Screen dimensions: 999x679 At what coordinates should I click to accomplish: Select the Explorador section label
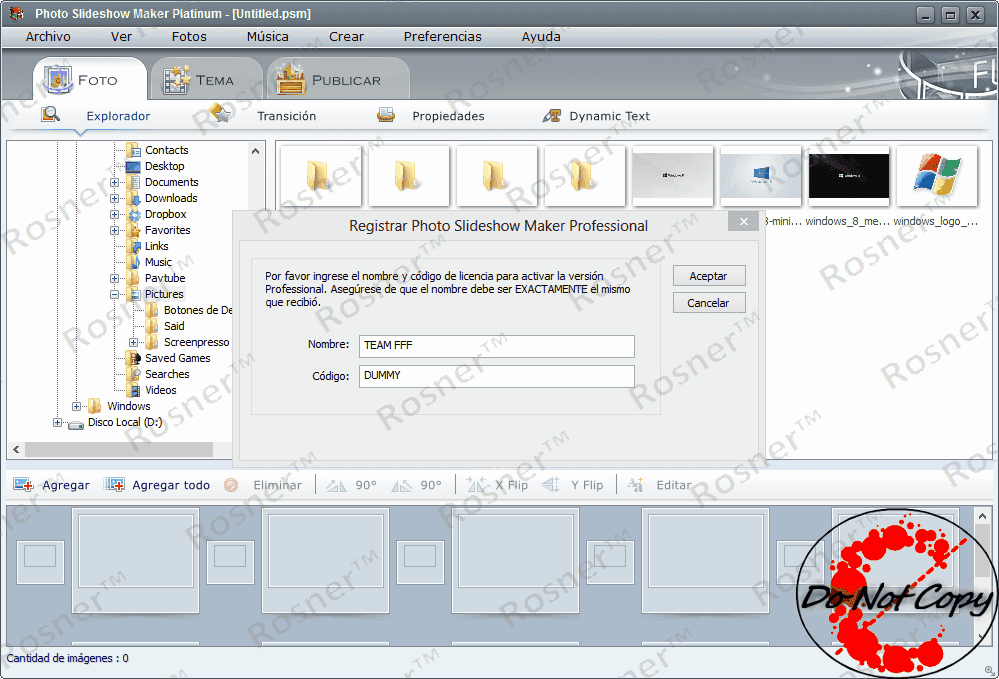click(118, 116)
